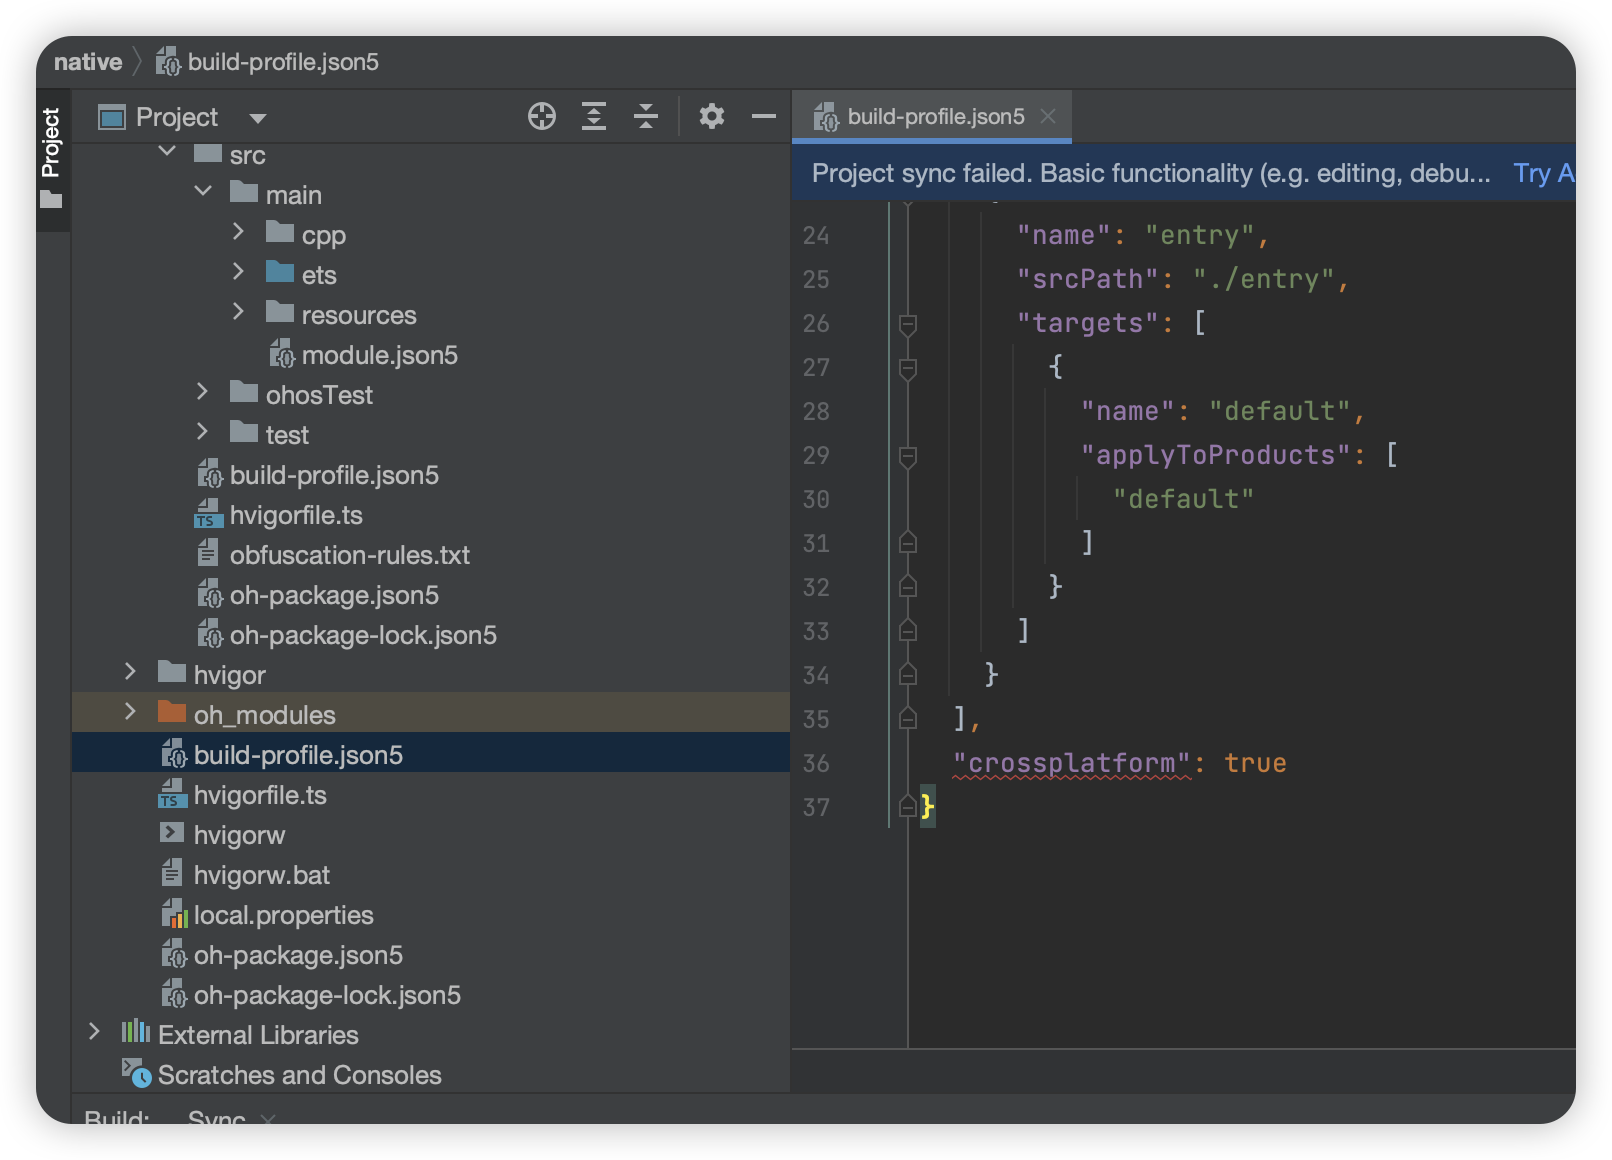The height and width of the screenshot is (1160, 1612).
Task: Expand the cpp folder chevron
Action: (238, 232)
